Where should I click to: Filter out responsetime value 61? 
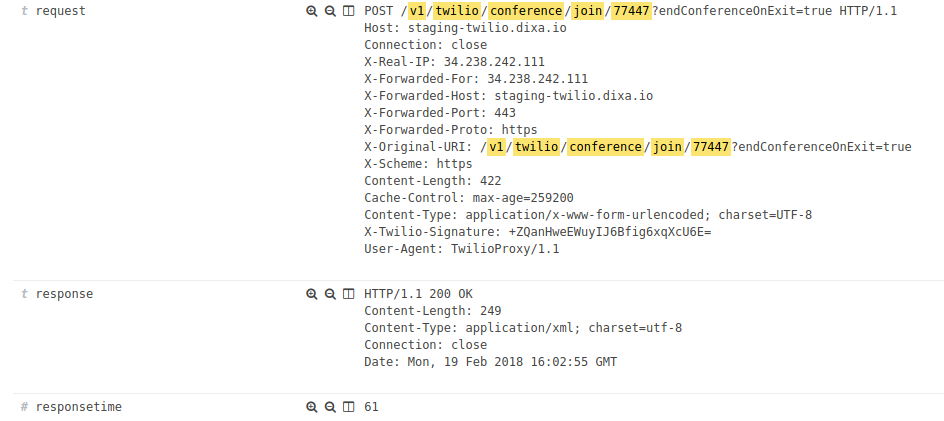[330, 407]
